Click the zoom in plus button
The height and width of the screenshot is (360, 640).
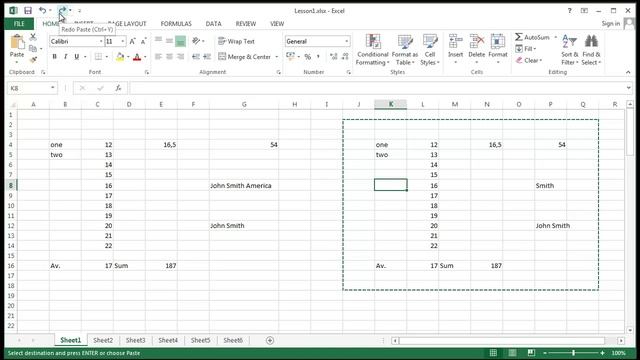(602, 353)
